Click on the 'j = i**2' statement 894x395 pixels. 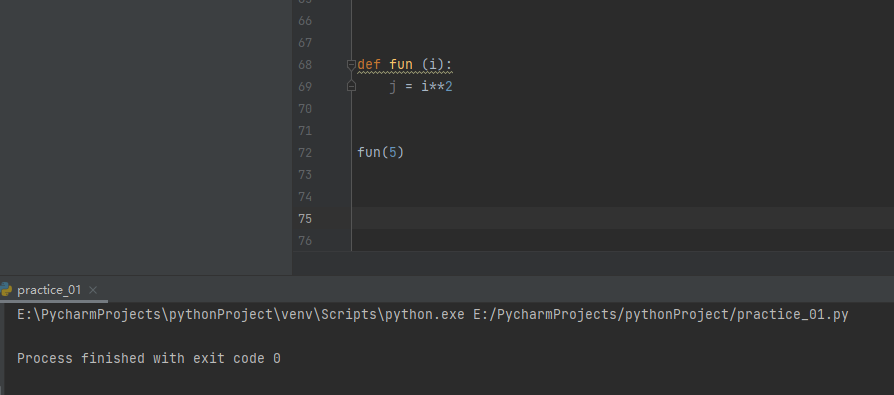tap(421, 87)
